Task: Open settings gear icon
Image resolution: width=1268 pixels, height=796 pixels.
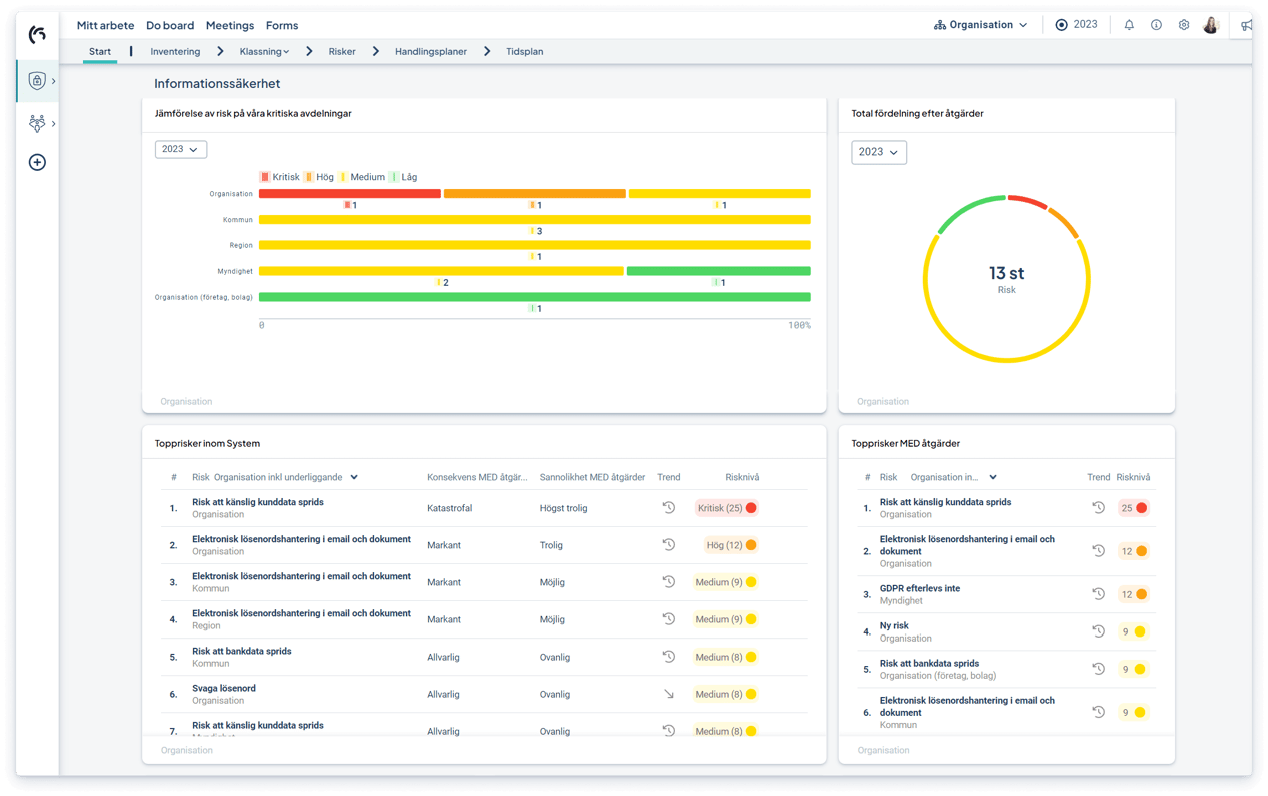Action: pyautogui.click(x=1183, y=25)
